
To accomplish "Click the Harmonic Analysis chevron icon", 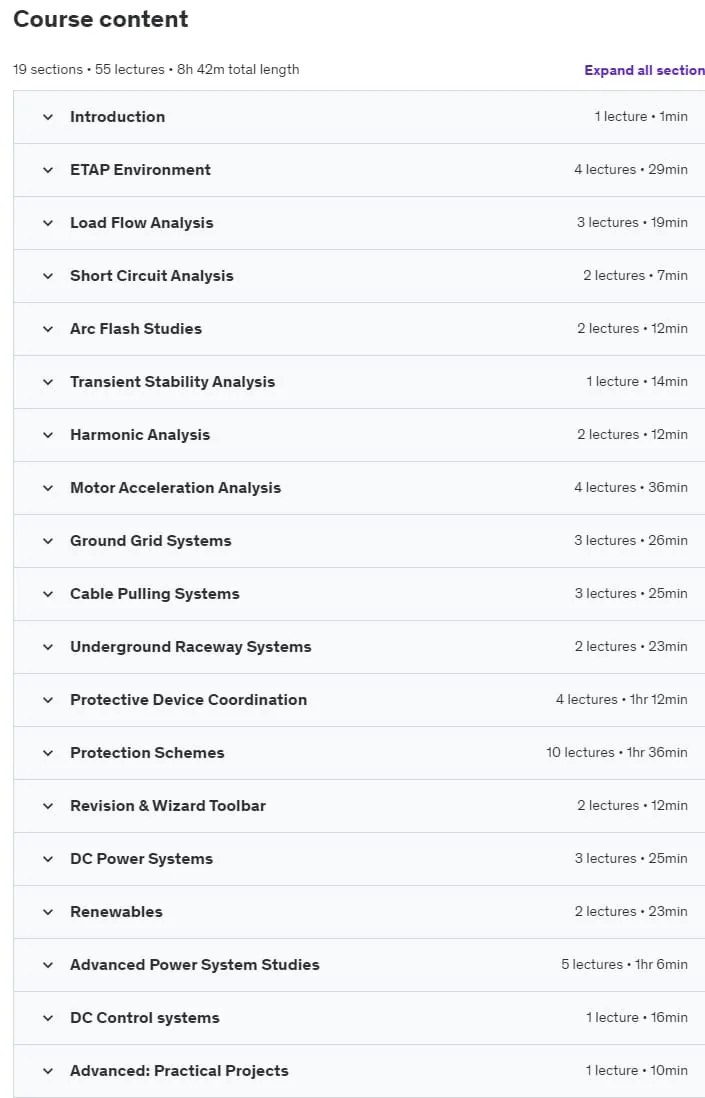I will point(48,435).
